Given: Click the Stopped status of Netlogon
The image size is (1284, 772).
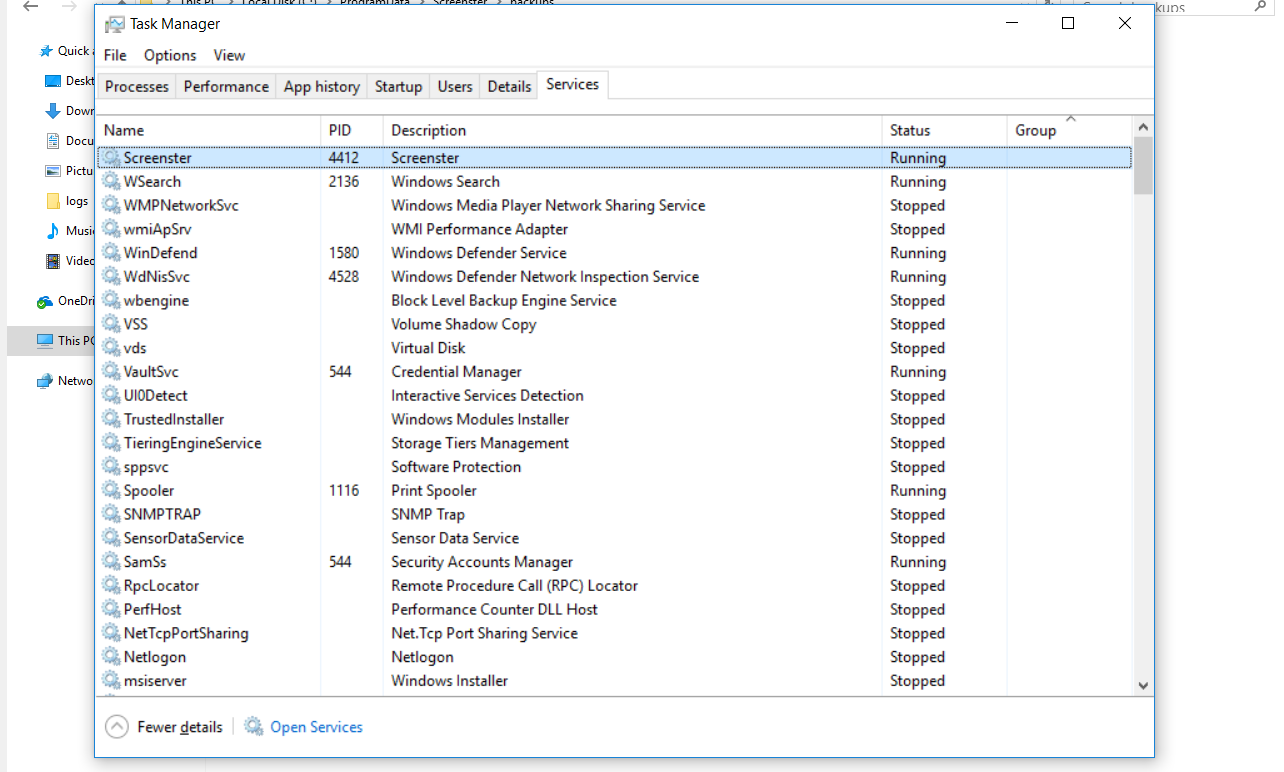Looking at the screenshot, I should coord(917,657).
